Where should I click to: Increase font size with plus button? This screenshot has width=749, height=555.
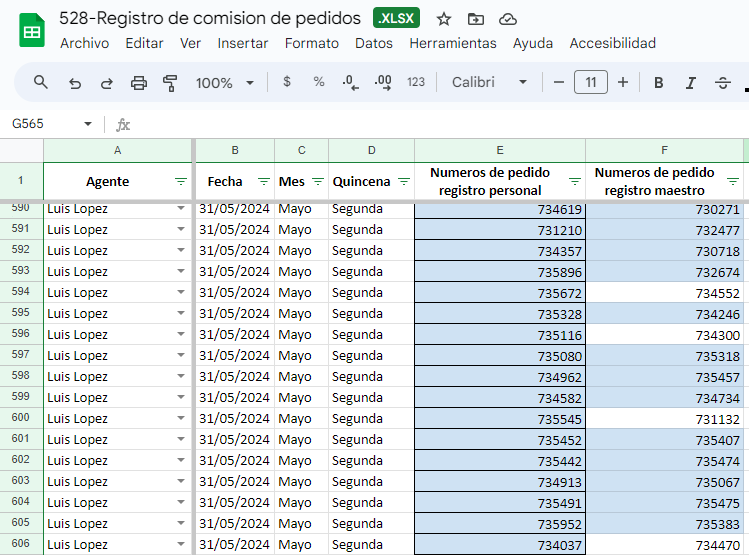click(622, 82)
